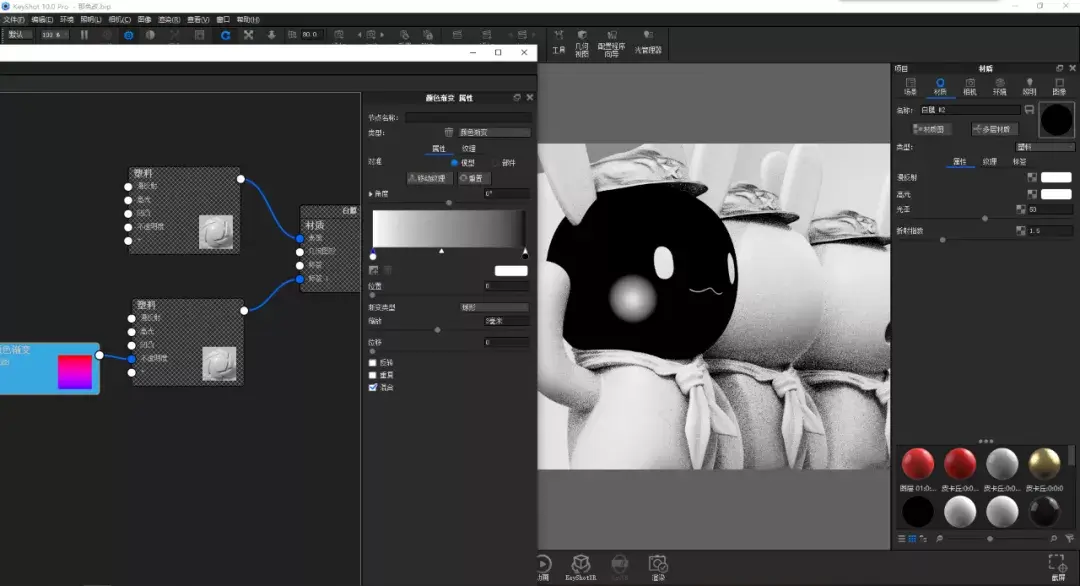
Task: Select the 部件 alignment radio button
Action: click(x=495, y=163)
